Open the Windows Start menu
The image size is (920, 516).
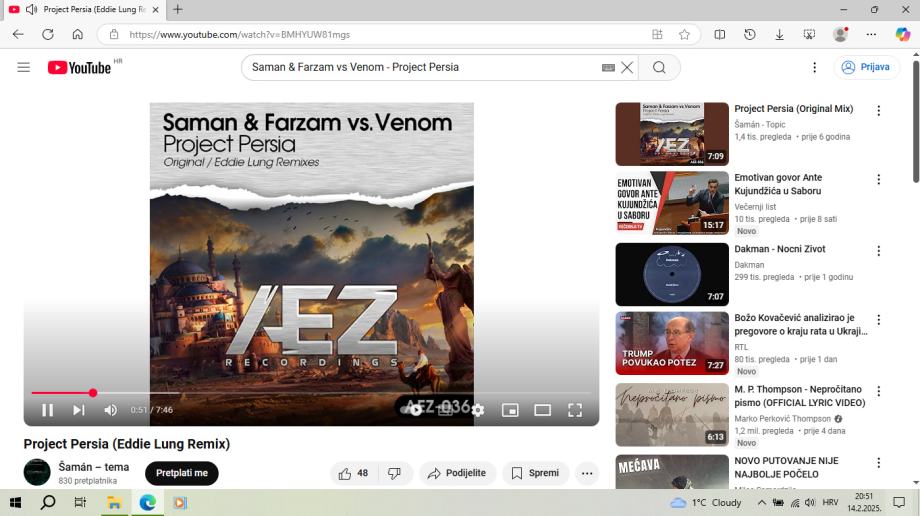(16, 502)
